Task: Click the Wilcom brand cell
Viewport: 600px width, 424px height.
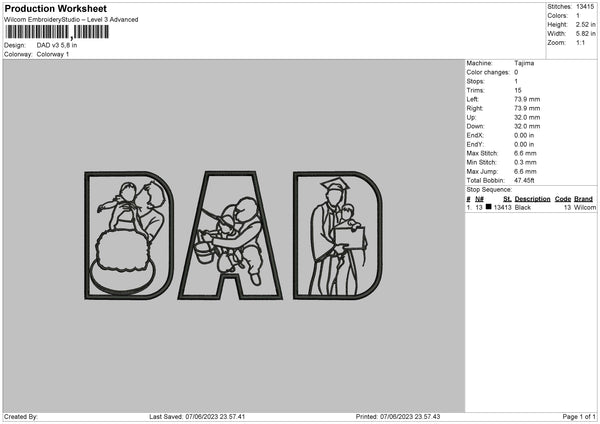Action: tap(585, 207)
